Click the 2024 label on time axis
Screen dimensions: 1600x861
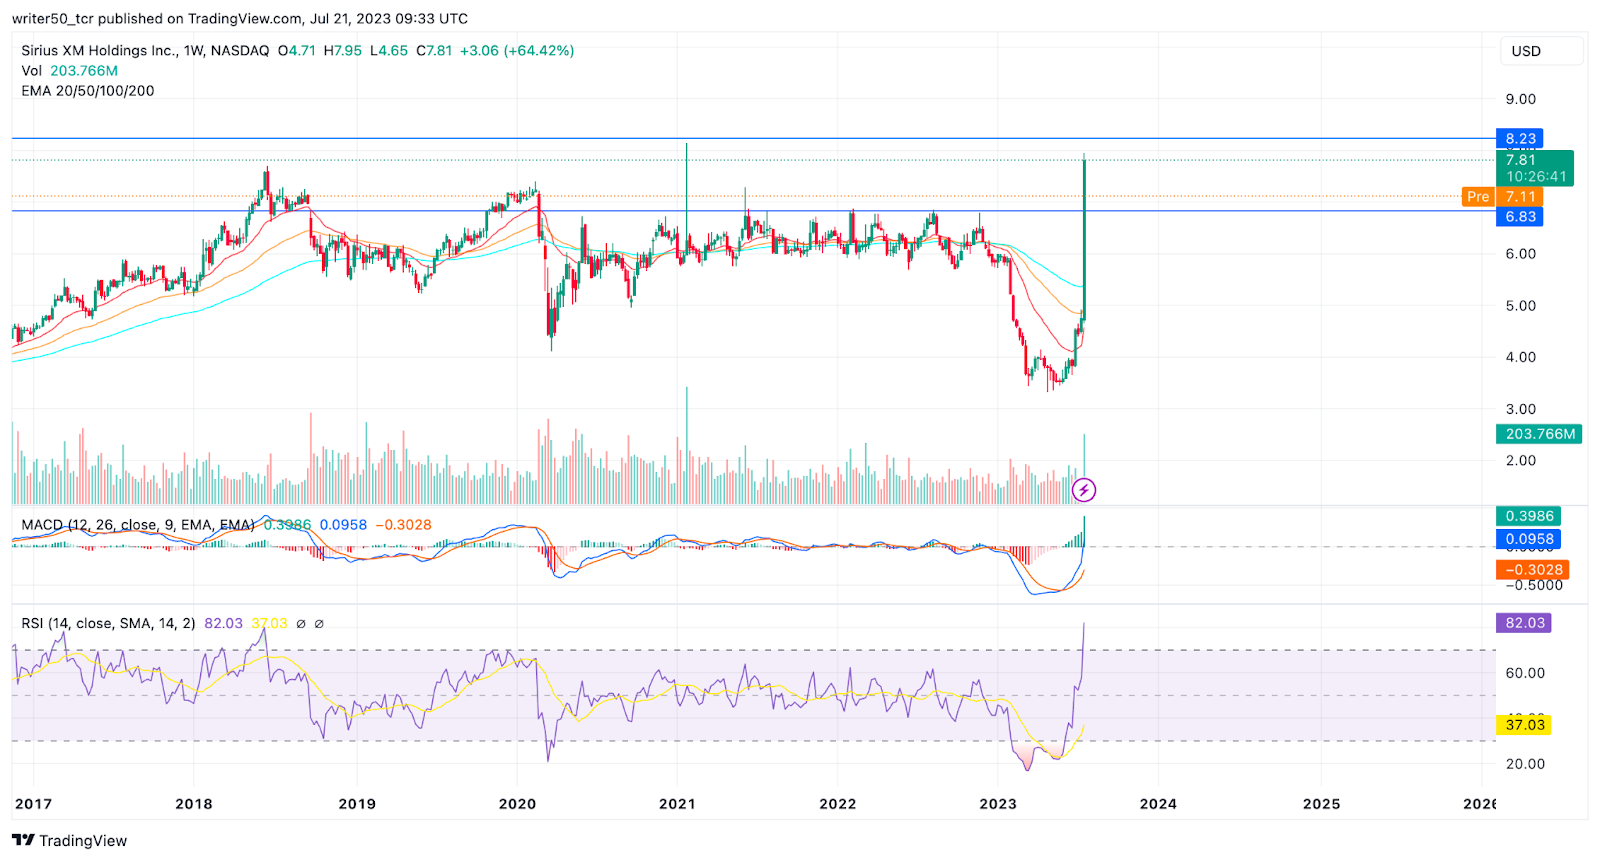click(x=1158, y=804)
